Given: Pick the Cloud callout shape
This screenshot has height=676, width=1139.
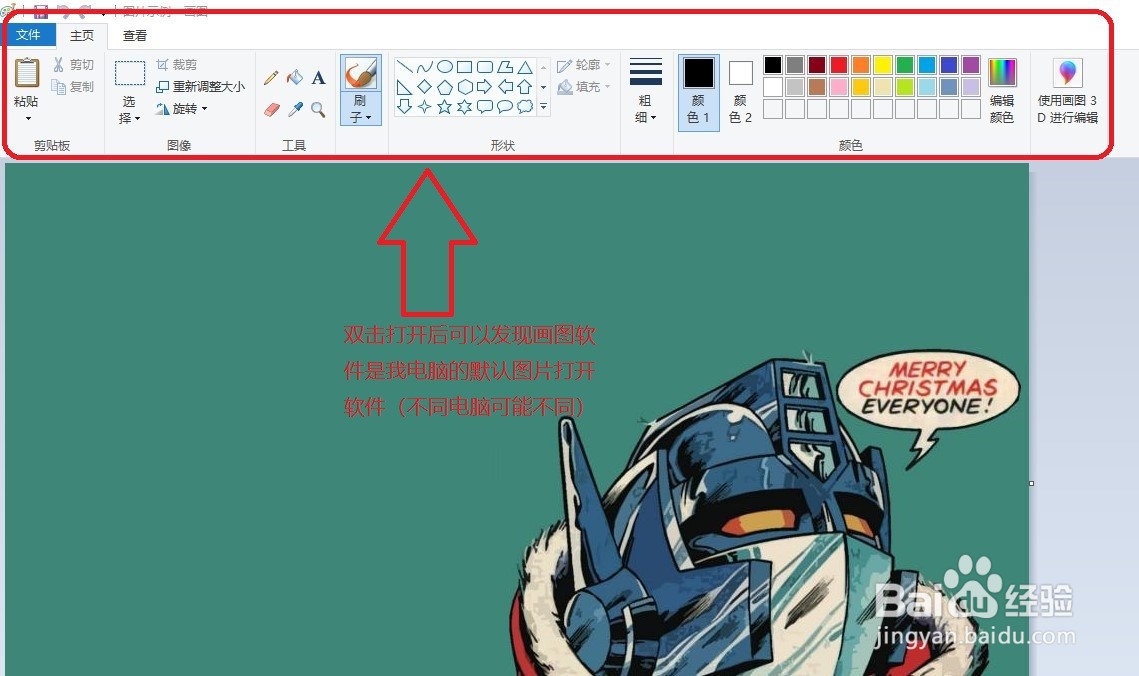Looking at the screenshot, I should point(524,107).
